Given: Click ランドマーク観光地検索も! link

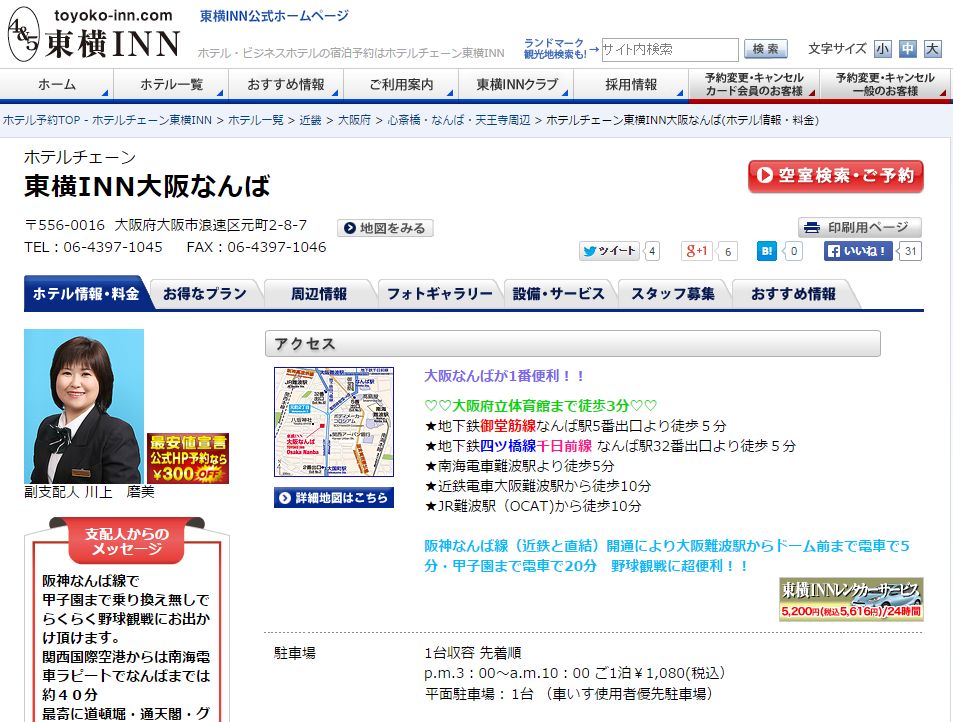Looking at the screenshot, I should click(x=555, y=49).
